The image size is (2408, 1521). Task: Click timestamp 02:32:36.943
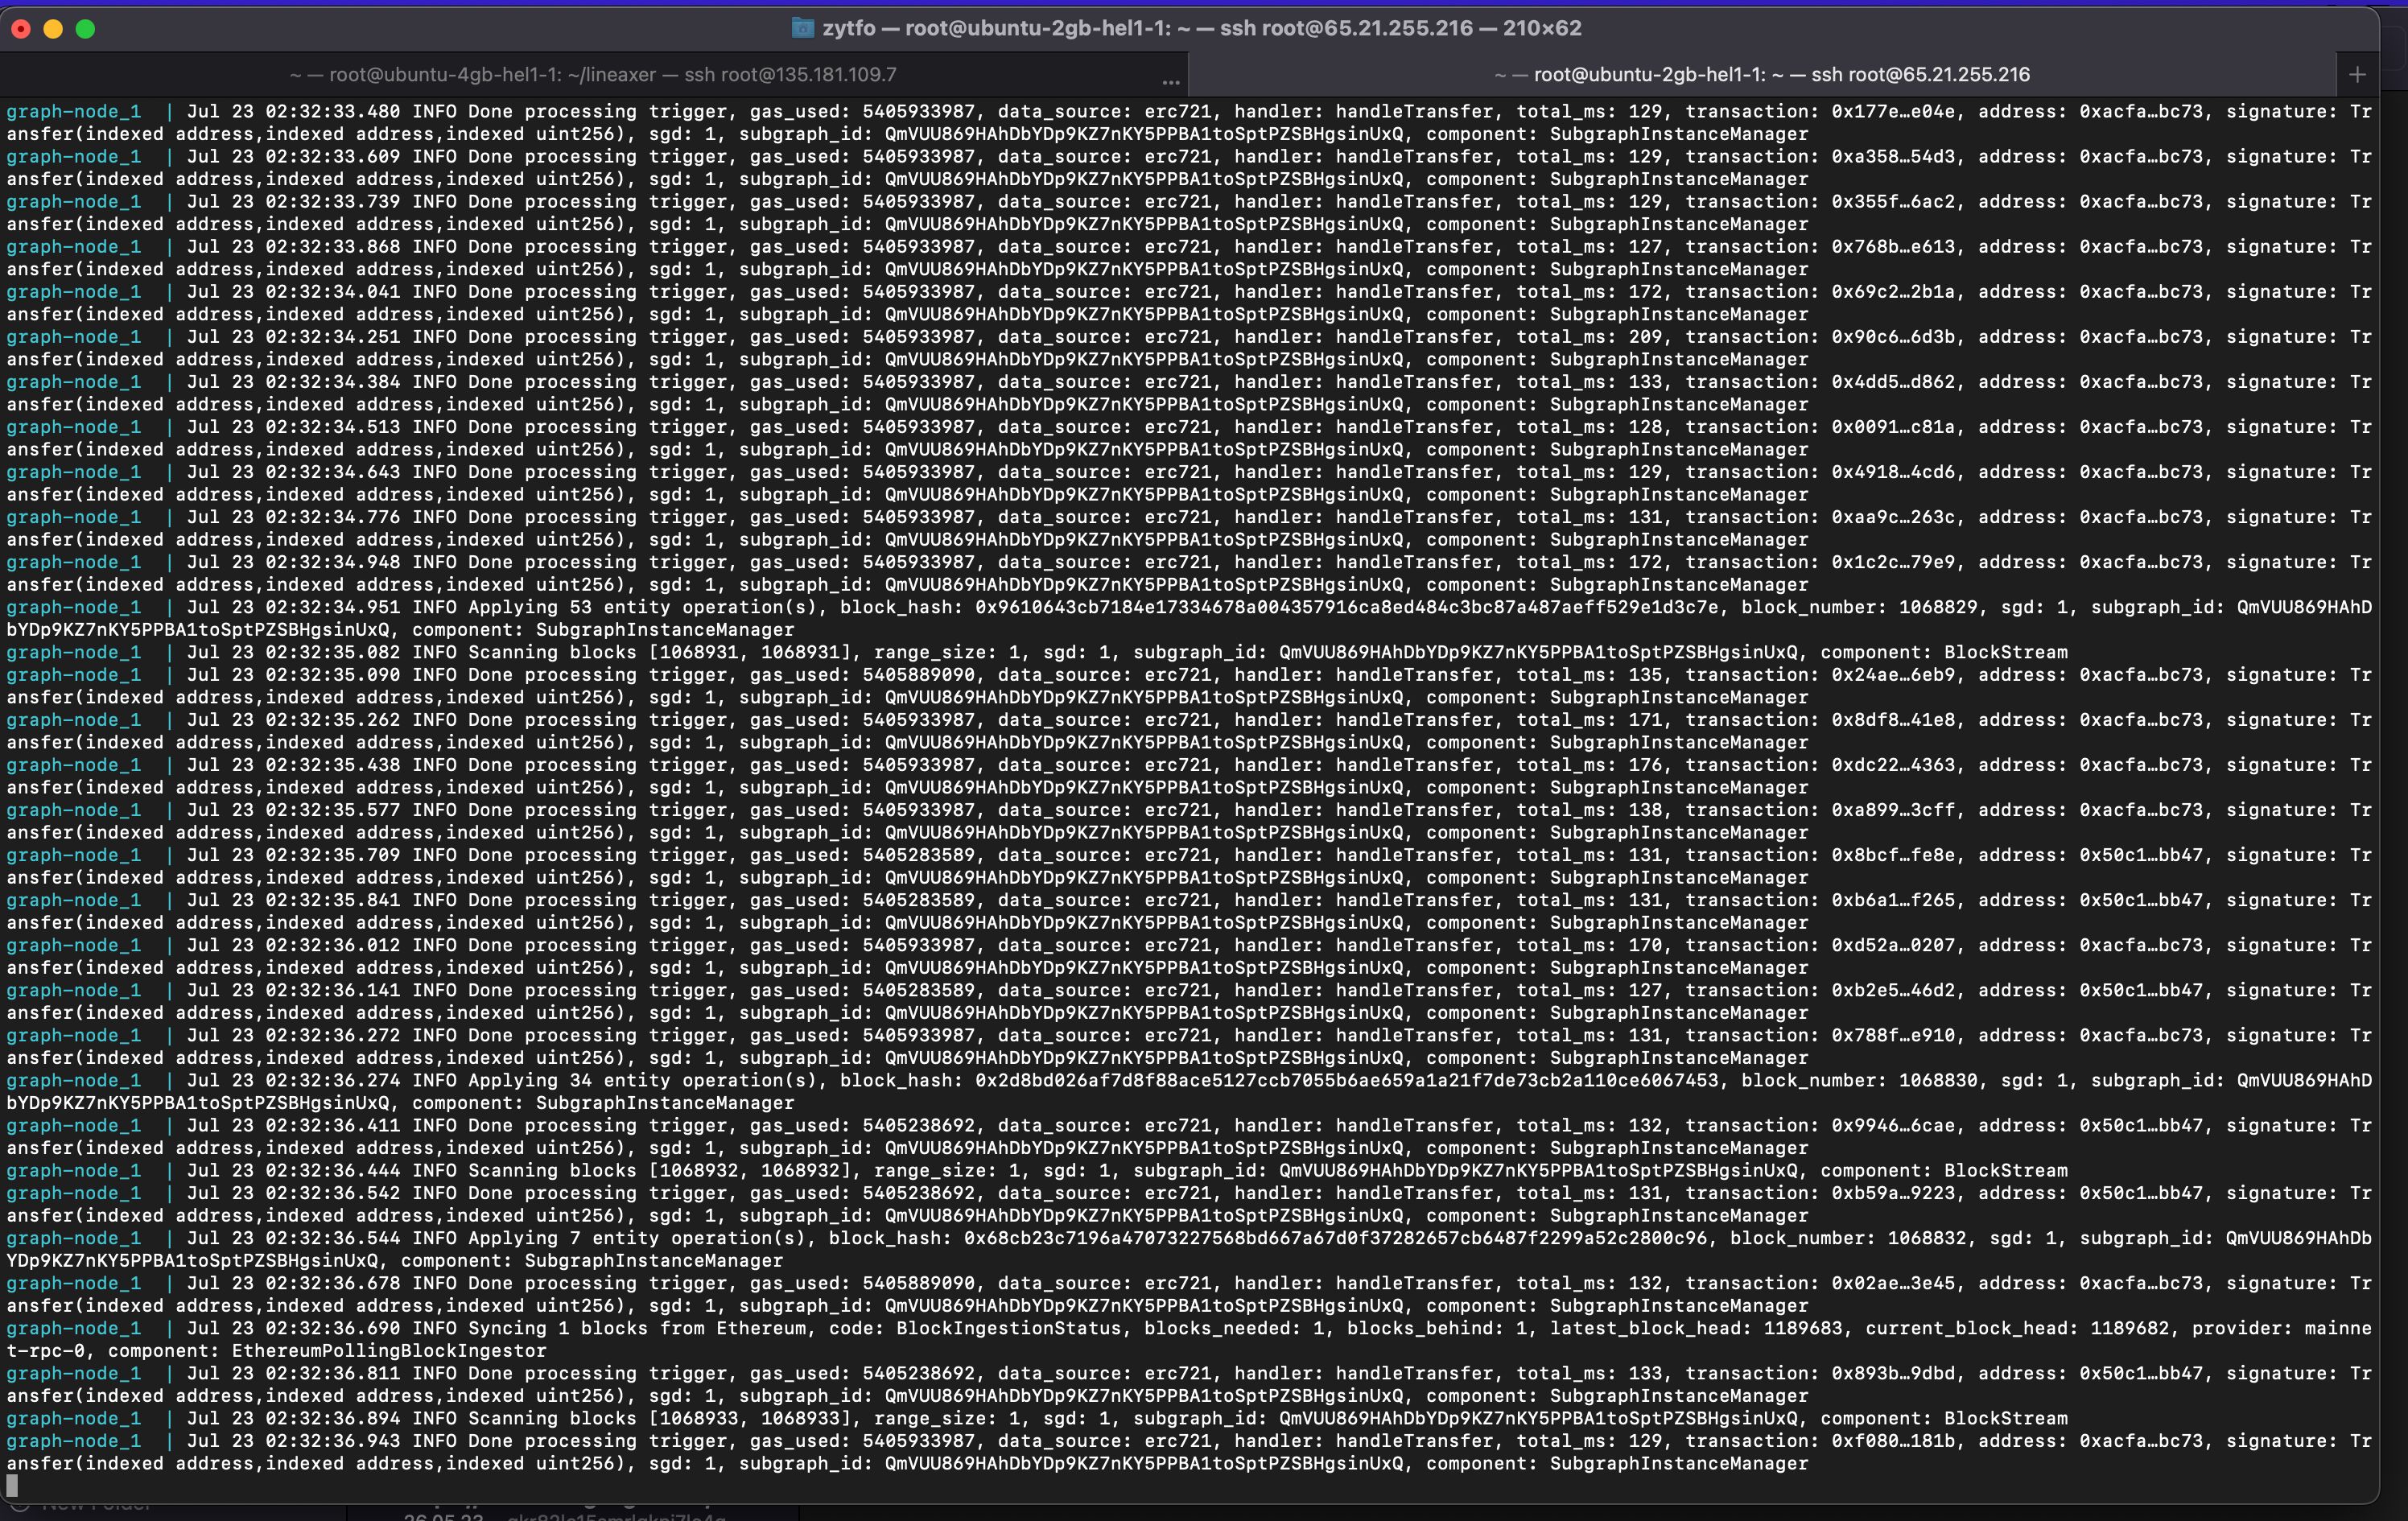[x=332, y=1441]
